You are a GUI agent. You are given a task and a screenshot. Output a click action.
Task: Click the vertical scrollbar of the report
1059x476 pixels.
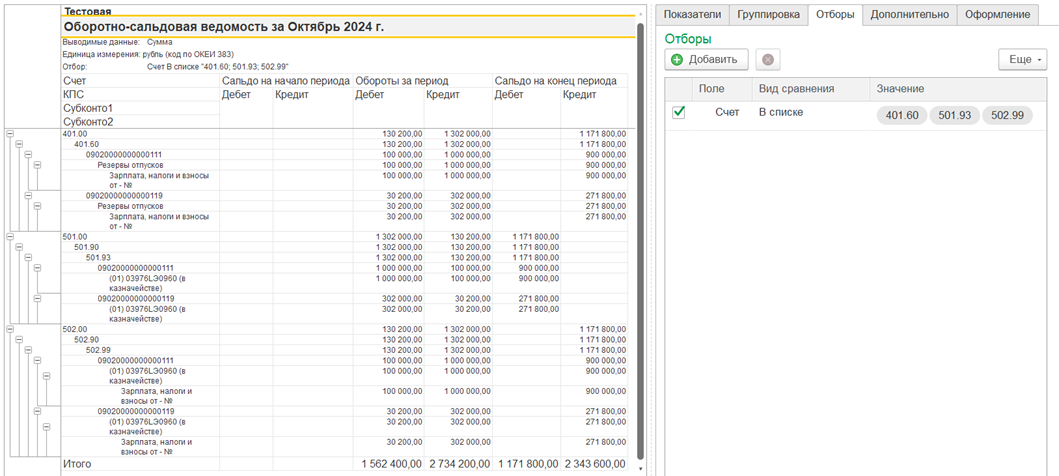(x=640, y=240)
